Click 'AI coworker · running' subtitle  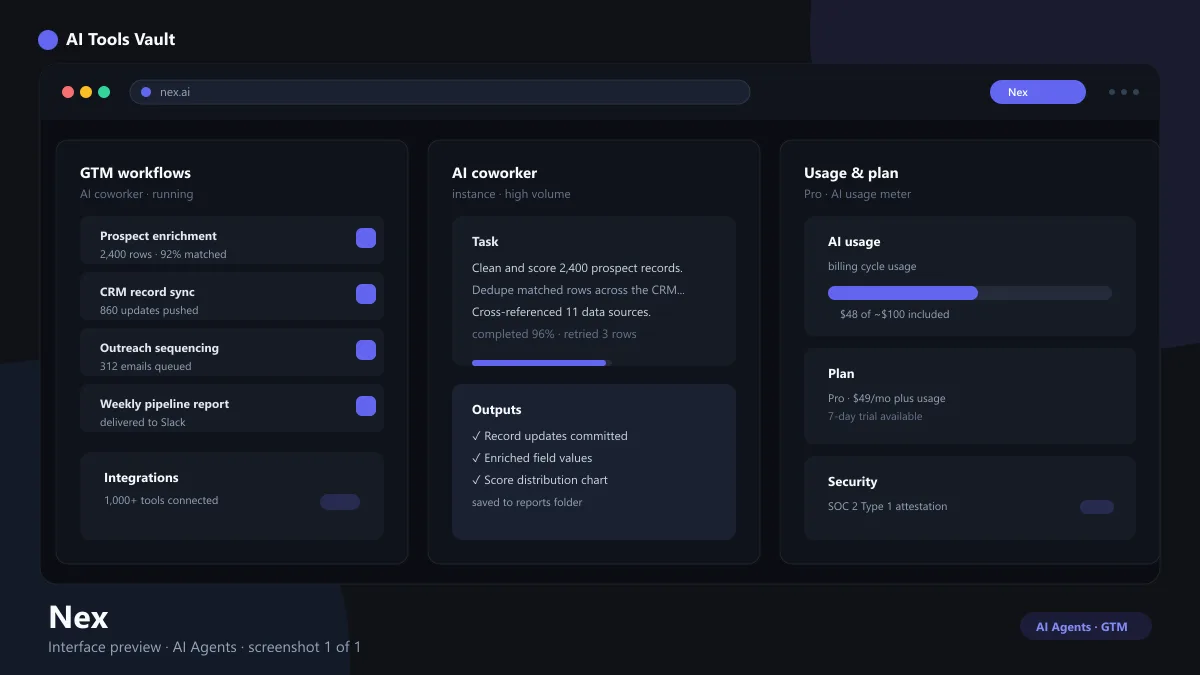(x=137, y=194)
